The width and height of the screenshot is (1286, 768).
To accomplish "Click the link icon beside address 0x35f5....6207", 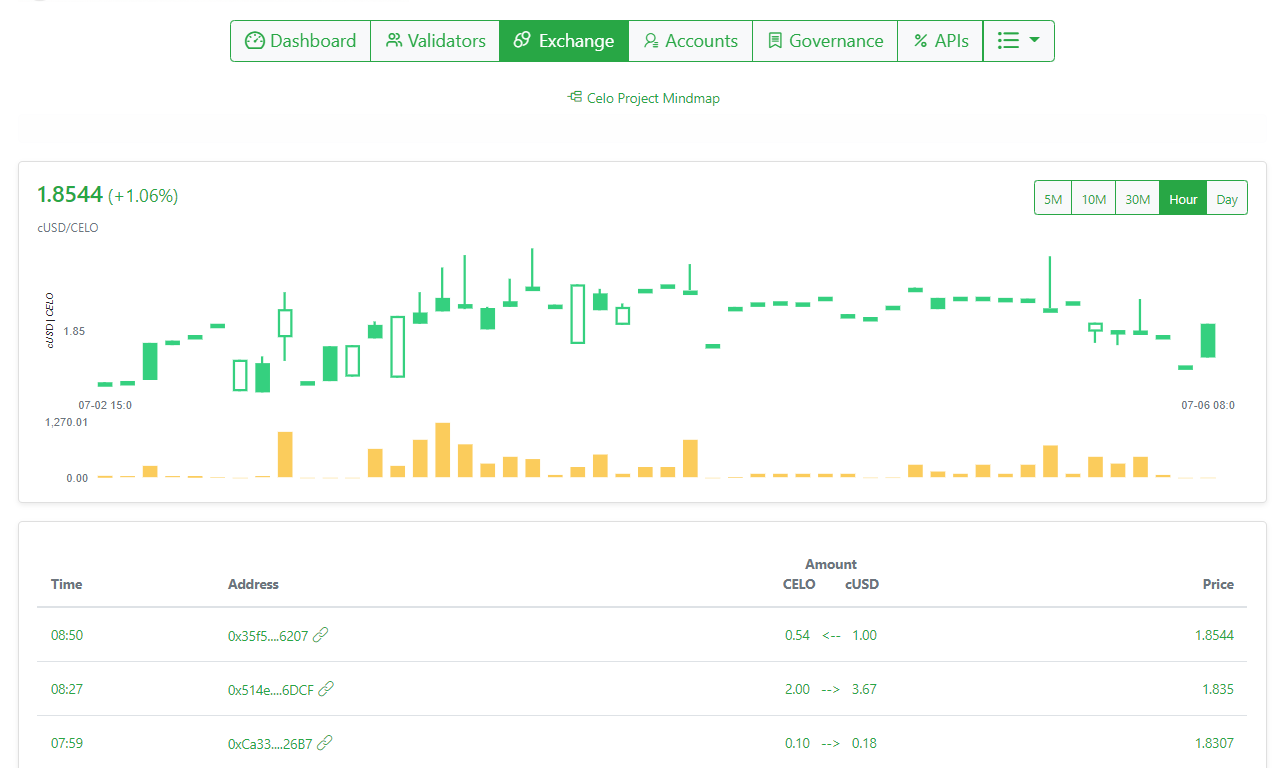I will pyautogui.click(x=320, y=635).
